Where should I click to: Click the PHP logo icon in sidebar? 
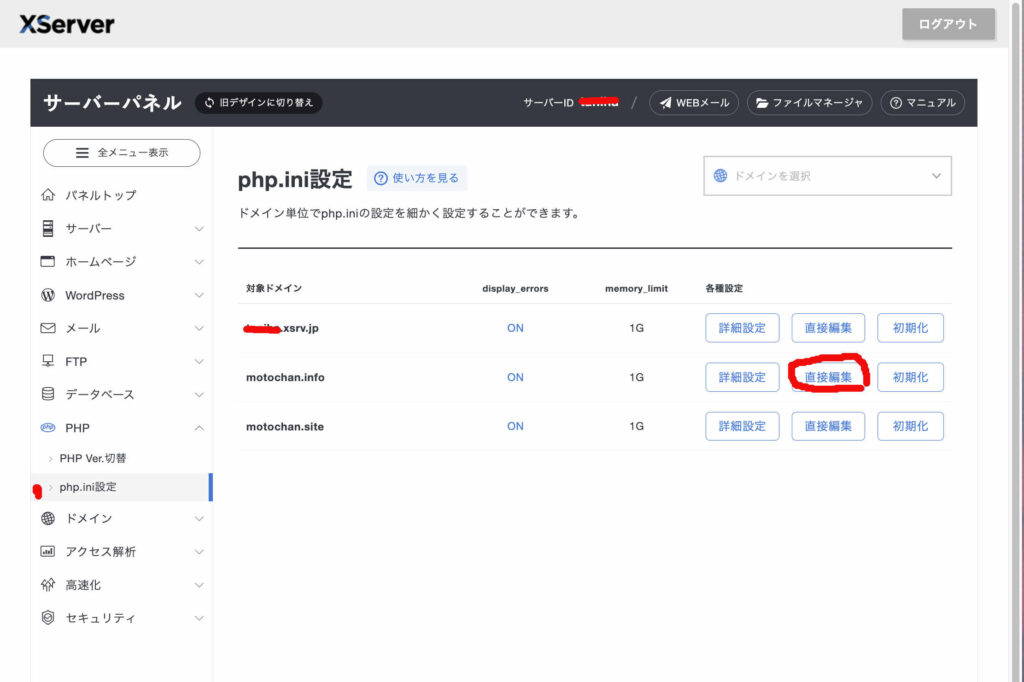tap(48, 427)
